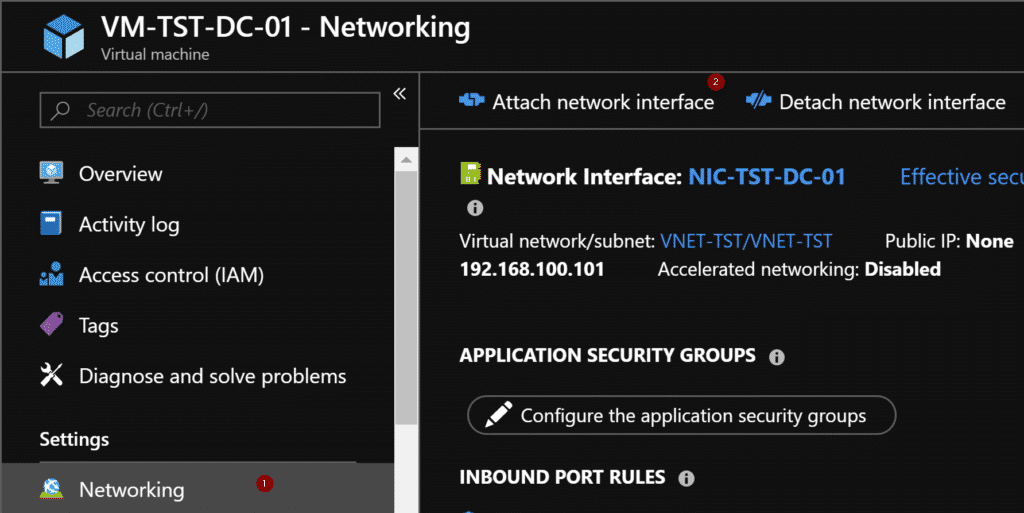The width and height of the screenshot is (1024, 513).
Task: Click Attach network interface
Action: pyautogui.click(x=586, y=102)
